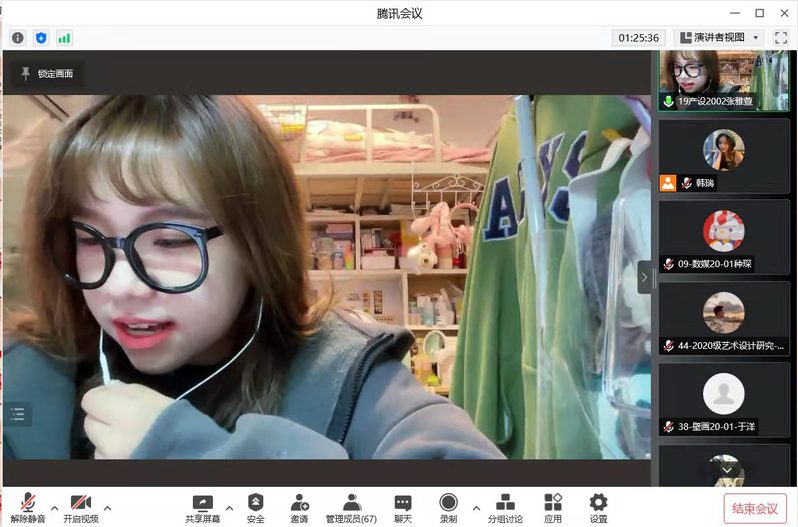Open 管理成员(67) member list
Viewport: 798px width, 527px height.
[351, 508]
